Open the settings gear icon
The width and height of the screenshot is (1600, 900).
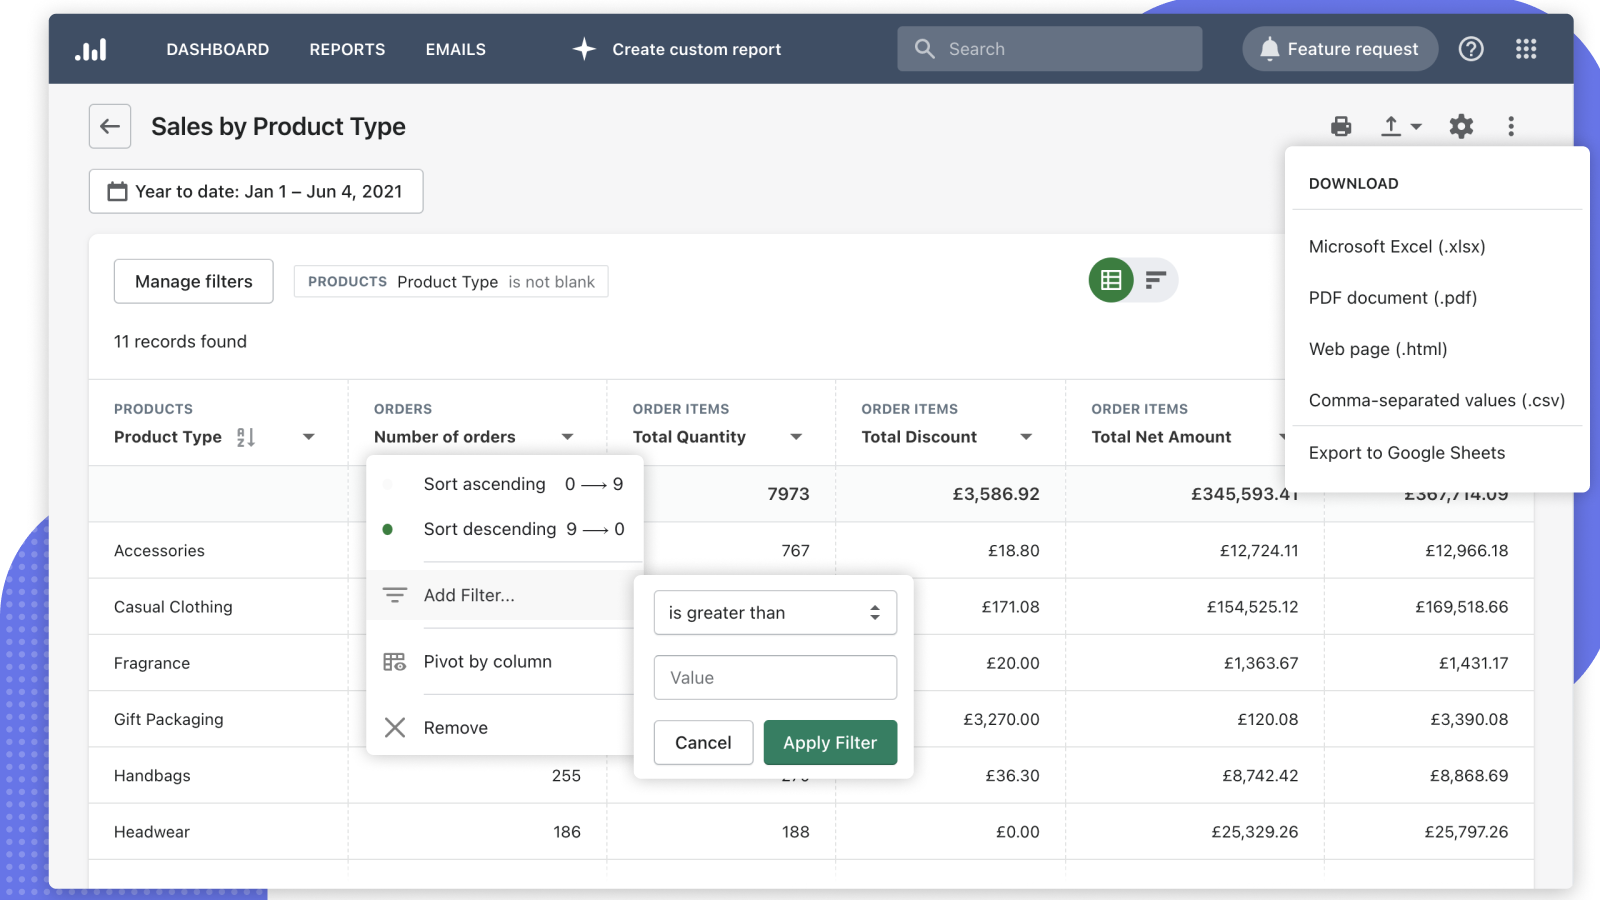click(1461, 126)
